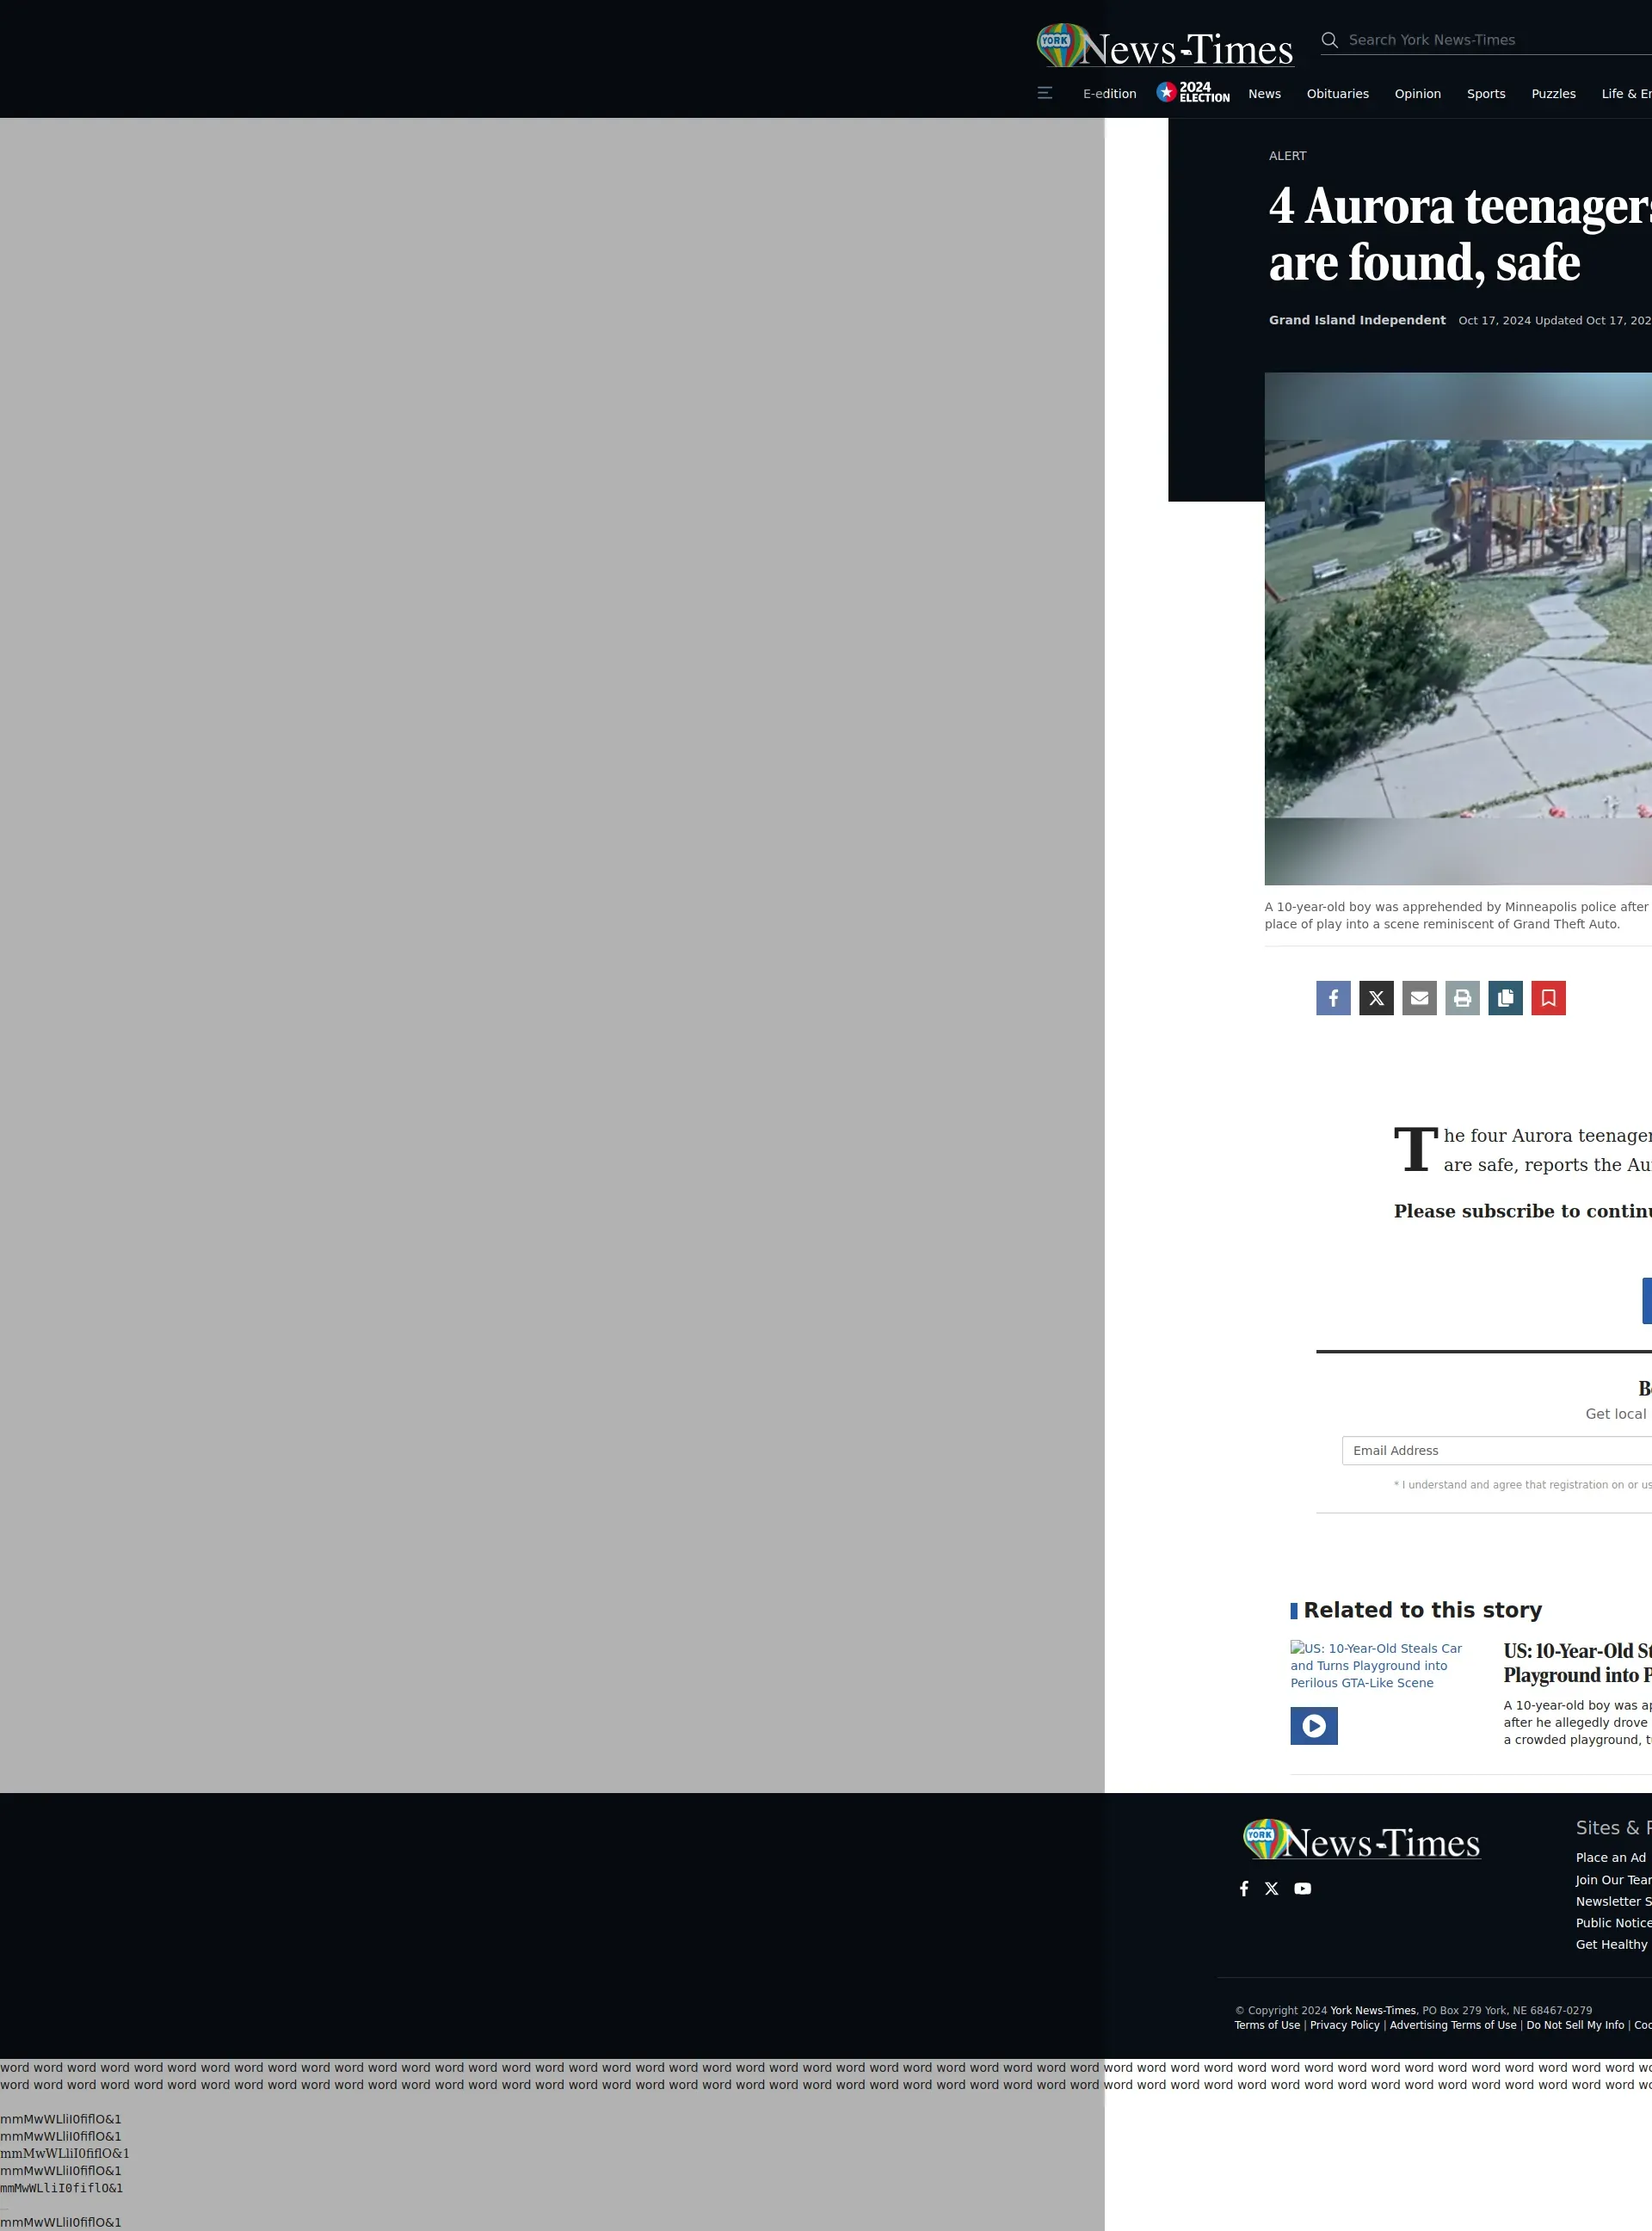Share article on X
1652x2231 pixels.
click(1376, 997)
